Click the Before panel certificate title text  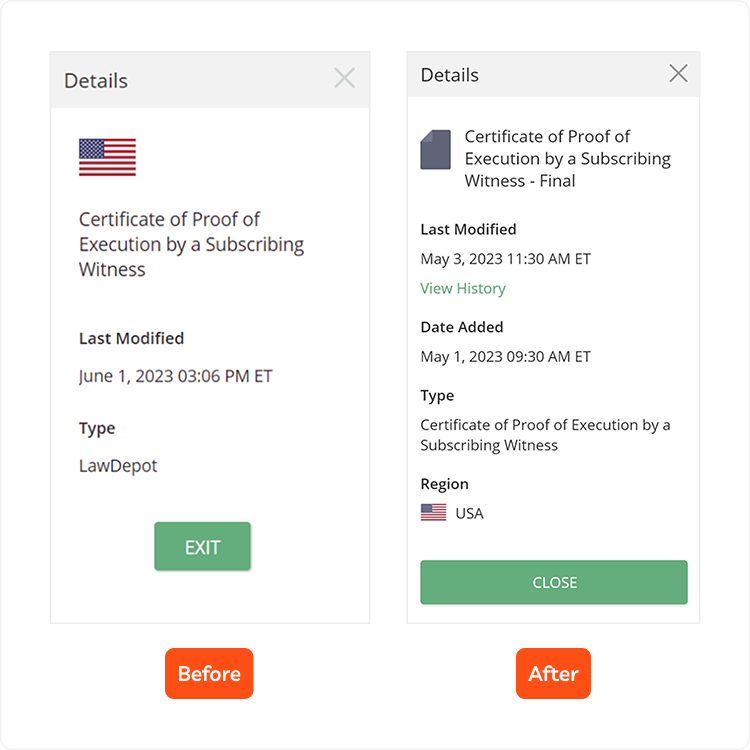(191, 244)
